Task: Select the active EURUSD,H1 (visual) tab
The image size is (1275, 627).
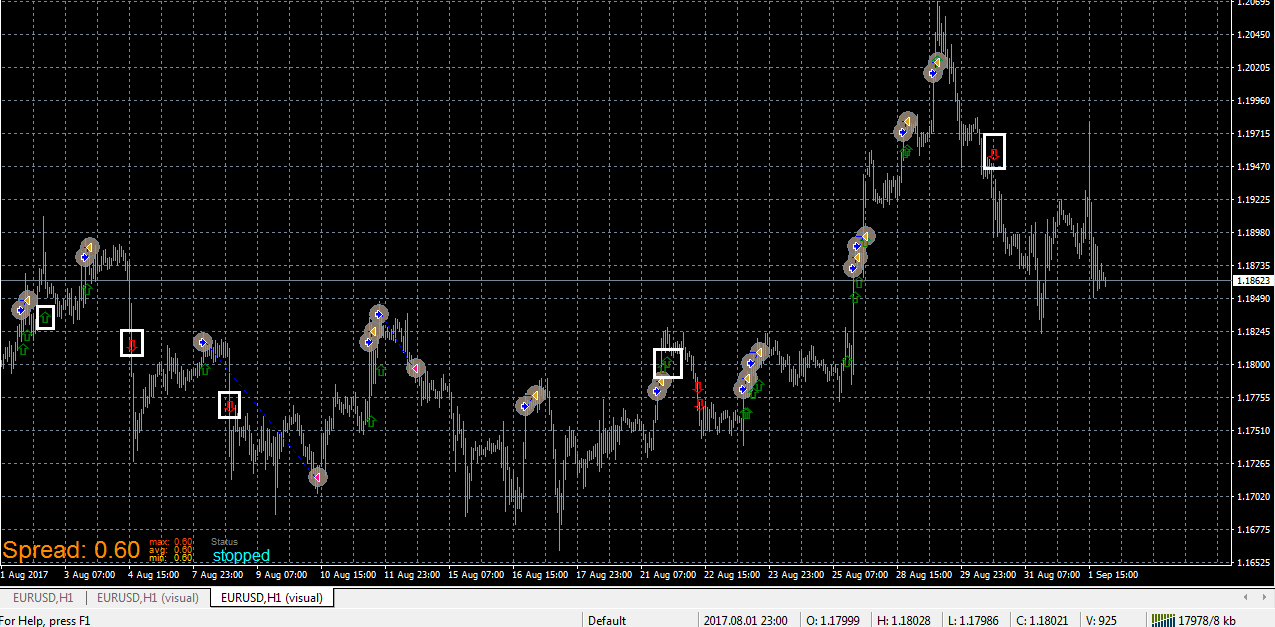Action: tap(272, 598)
